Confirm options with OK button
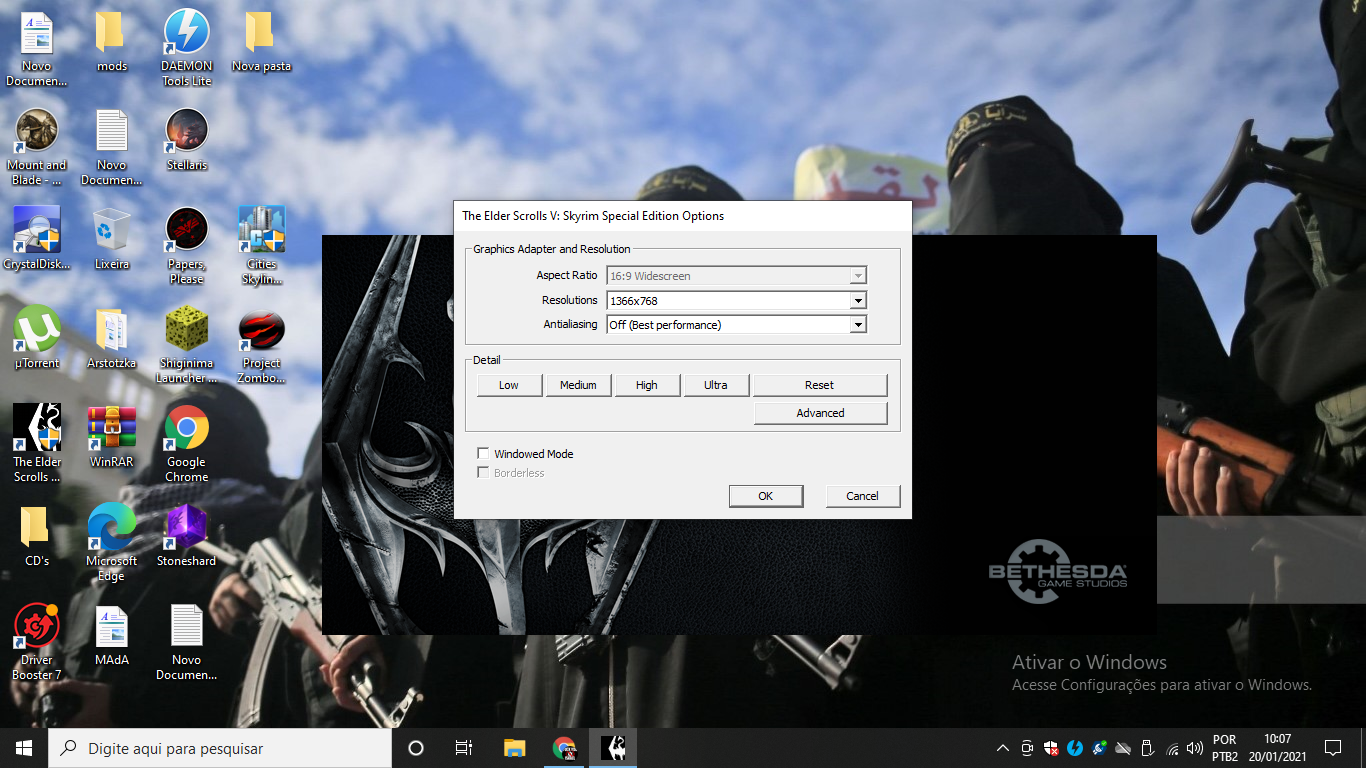This screenshot has height=768, width=1366. coord(766,496)
